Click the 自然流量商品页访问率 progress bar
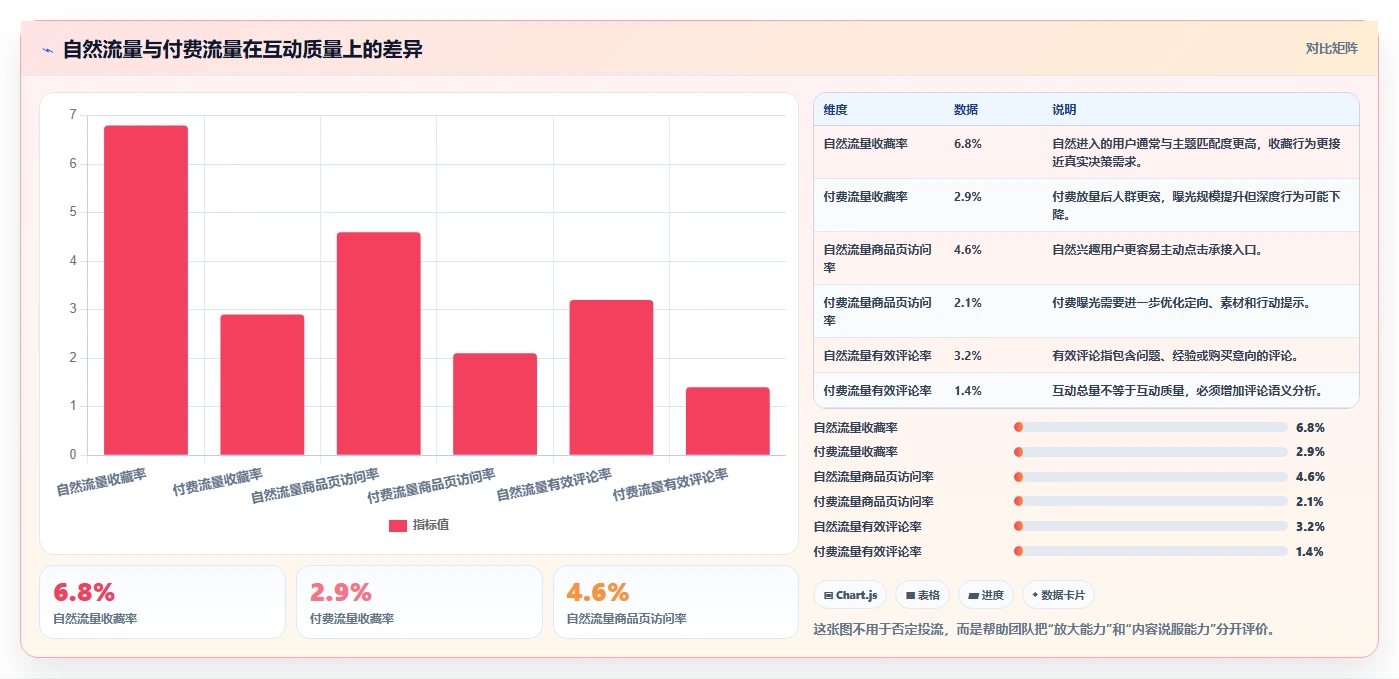The width and height of the screenshot is (1399, 679). pos(1151,477)
